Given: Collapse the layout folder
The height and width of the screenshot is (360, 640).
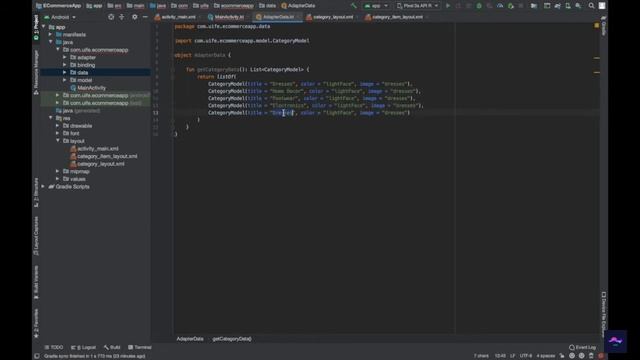Looking at the screenshot, I should point(58,141).
